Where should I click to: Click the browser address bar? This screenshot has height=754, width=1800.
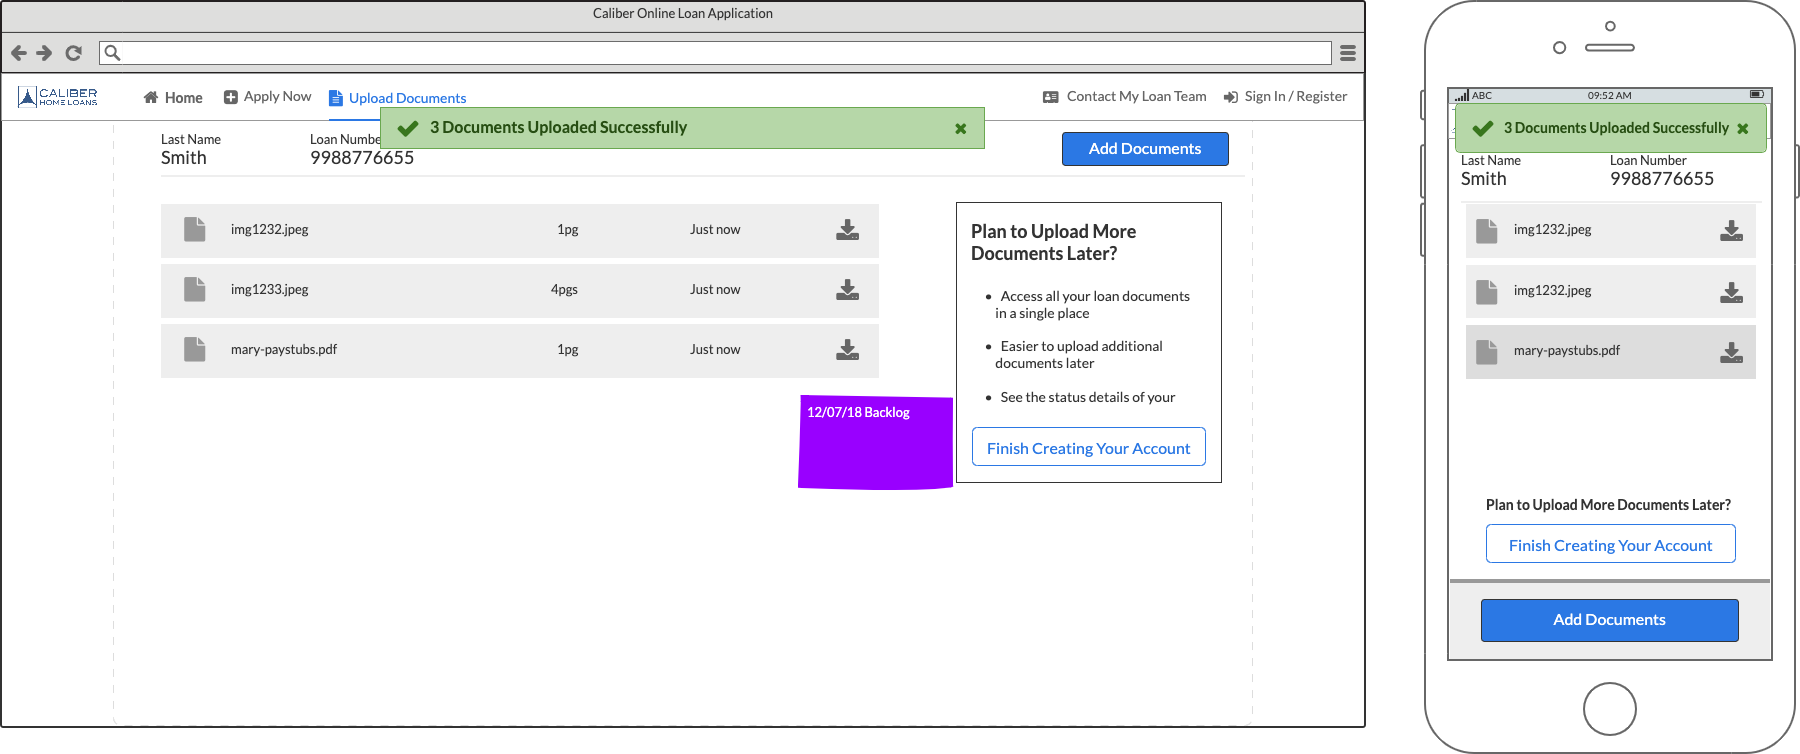[x=720, y=53]
